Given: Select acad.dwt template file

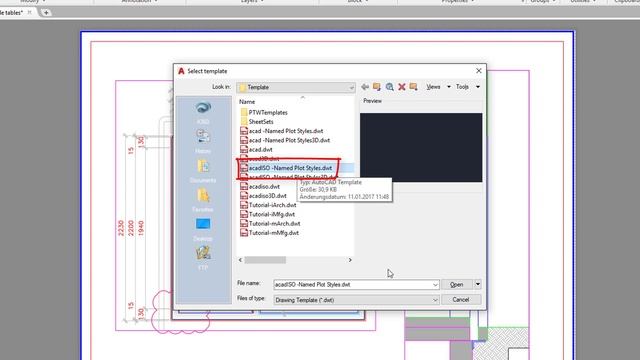Looking at the screenshot, I should [256, 149].
